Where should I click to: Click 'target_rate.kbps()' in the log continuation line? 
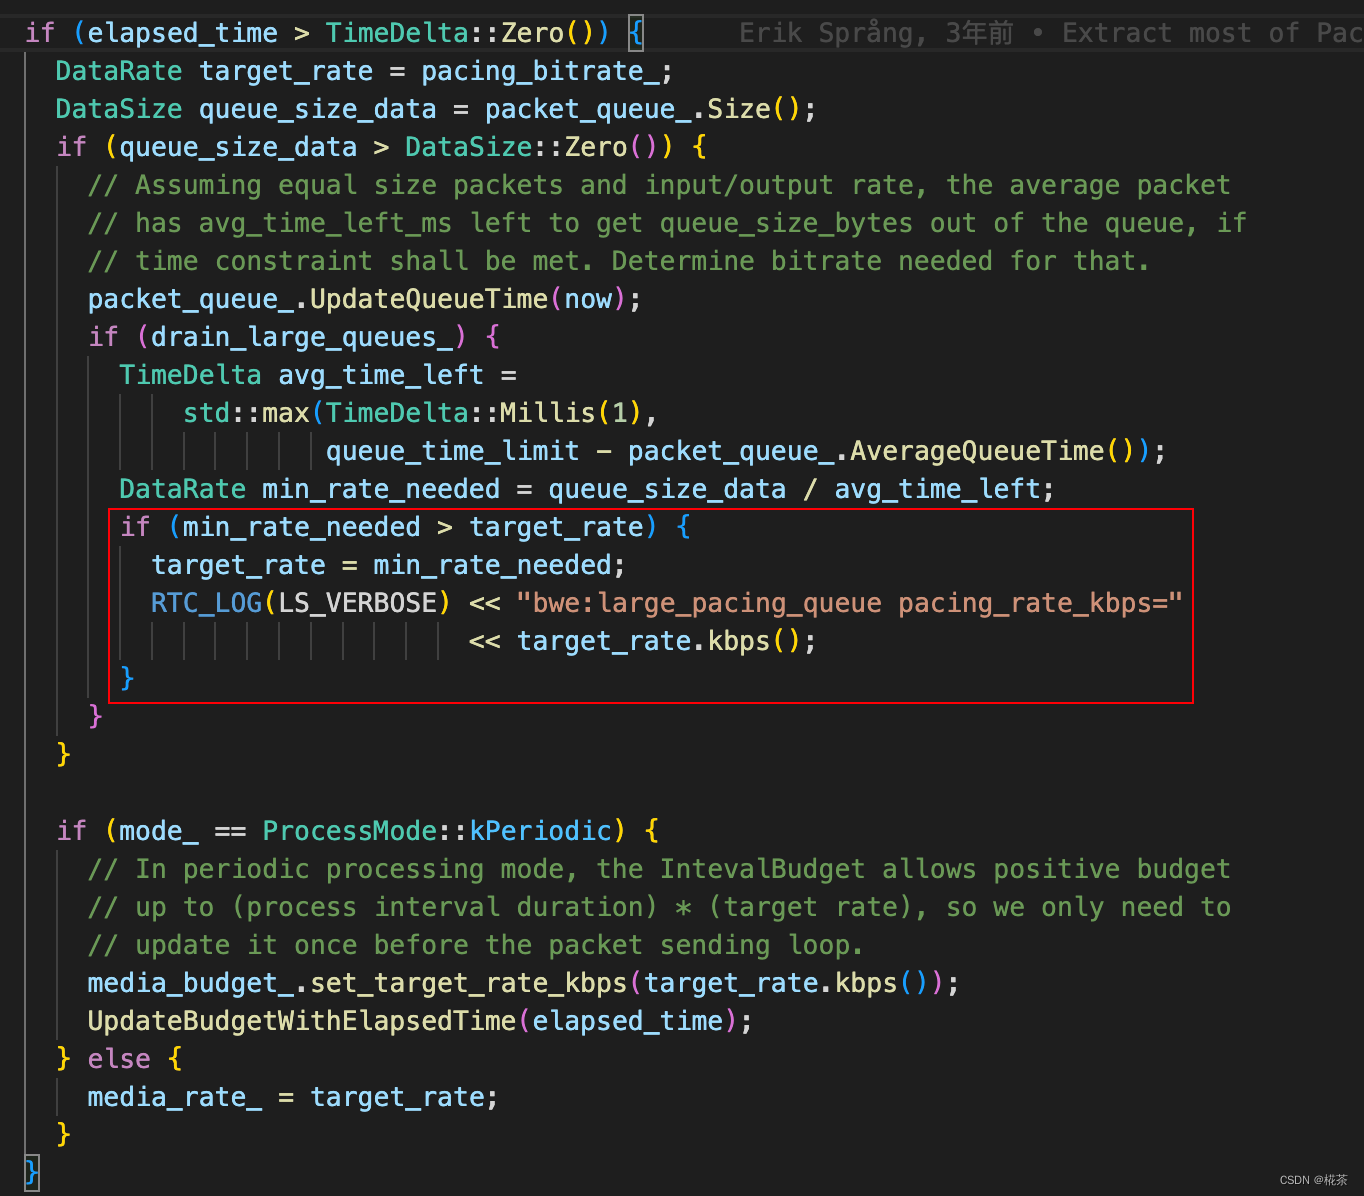pos(659,641)
